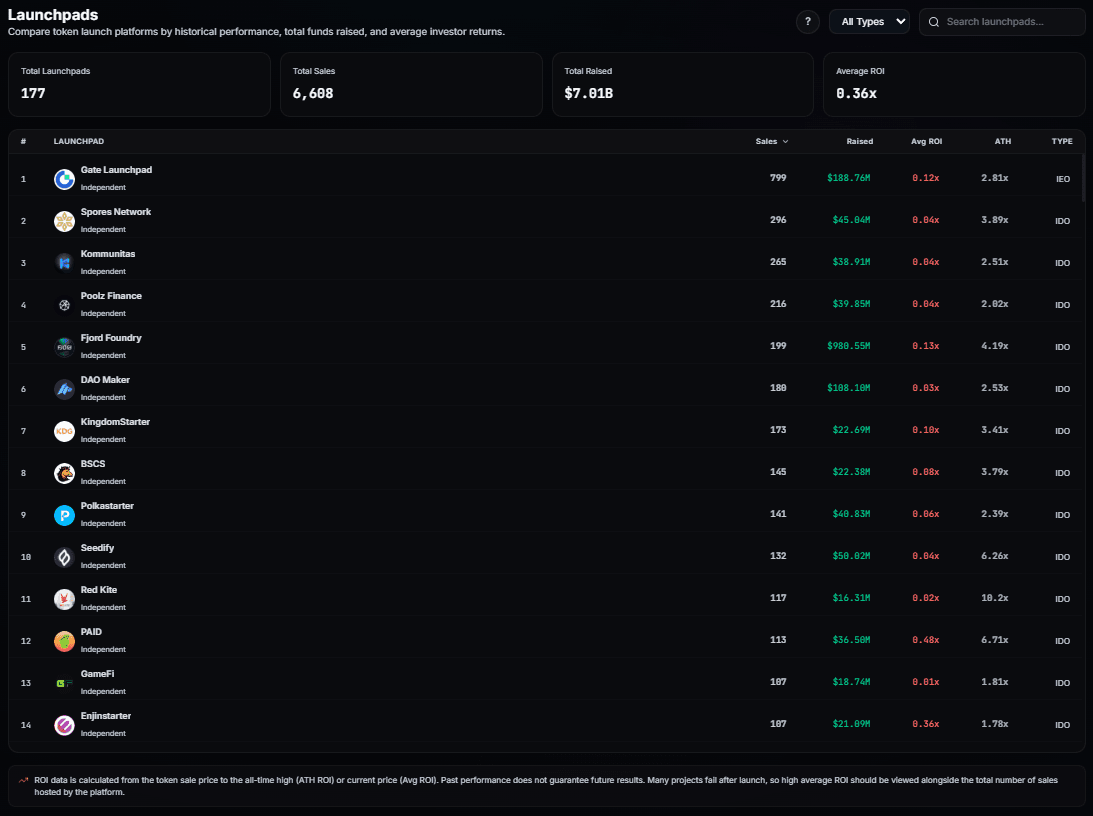
Task: Click the DAO Maker logo icon
Action: tap(64, 389)
